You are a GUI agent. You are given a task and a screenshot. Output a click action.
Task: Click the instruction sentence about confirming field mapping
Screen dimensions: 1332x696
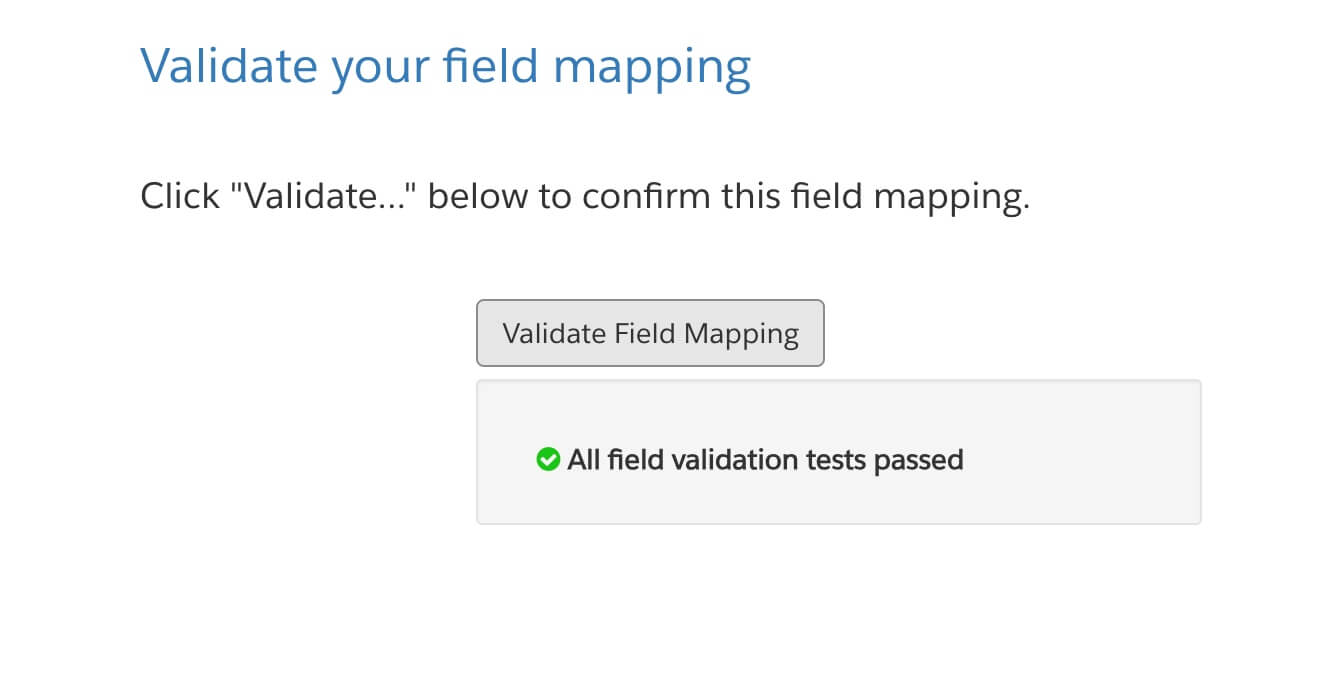point(585,196)
